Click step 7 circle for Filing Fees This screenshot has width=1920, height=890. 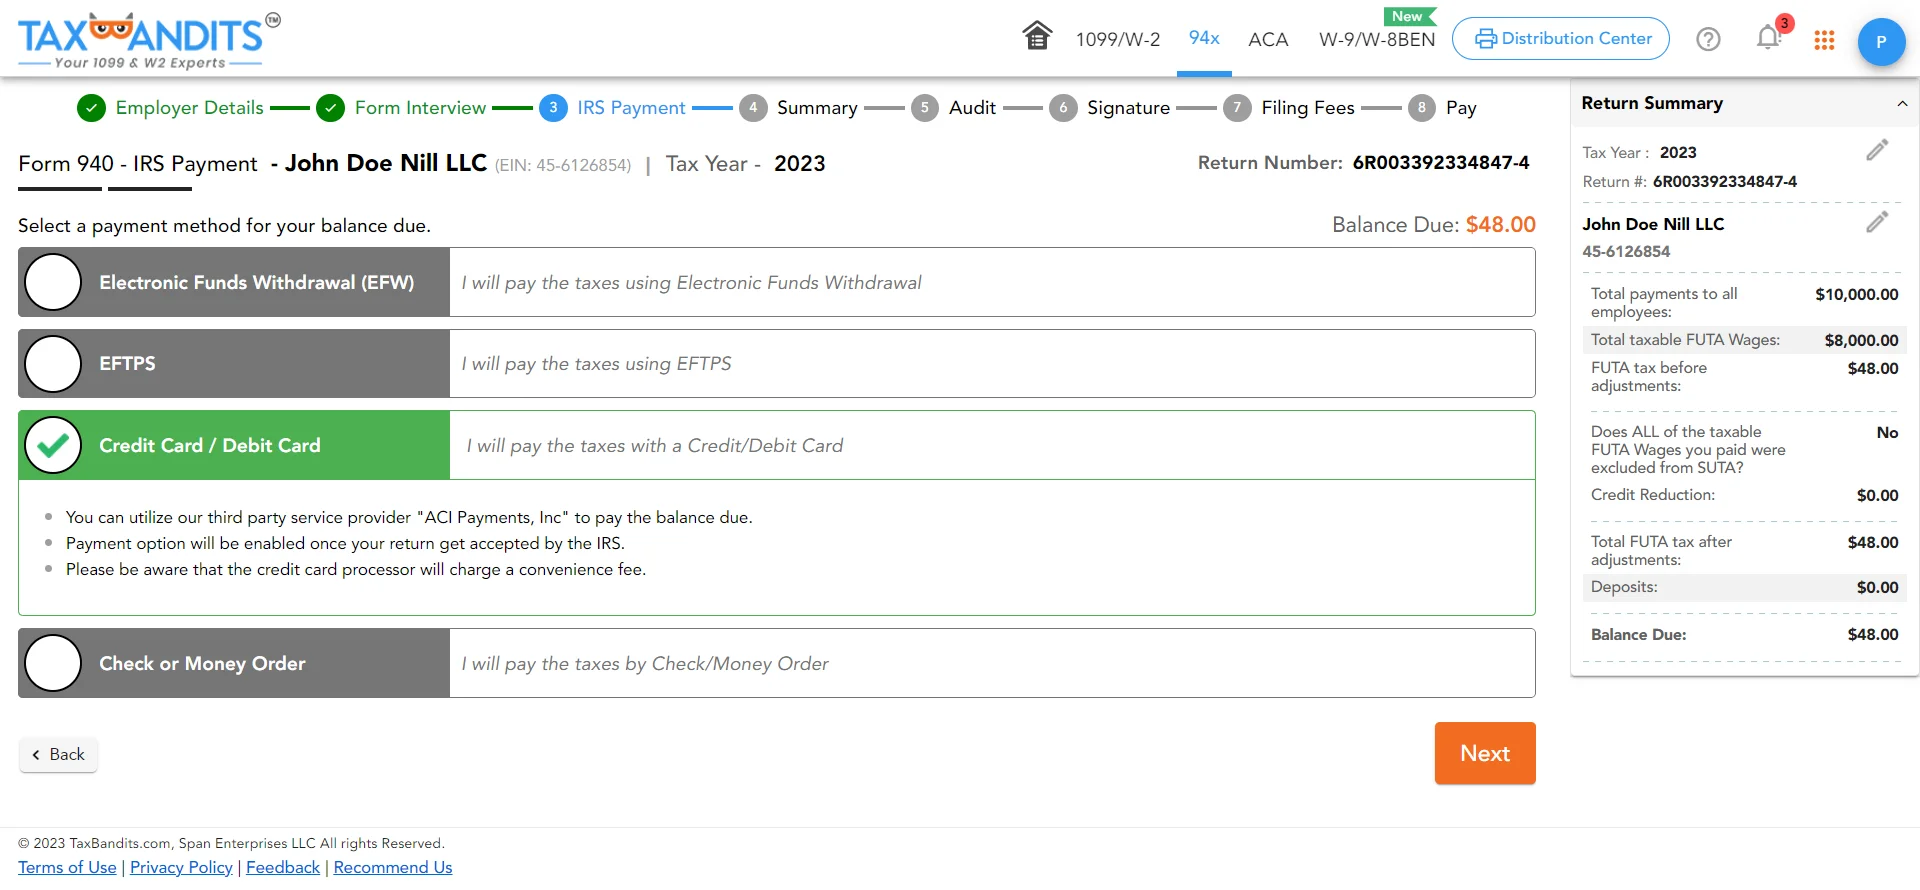point(1237,108)
